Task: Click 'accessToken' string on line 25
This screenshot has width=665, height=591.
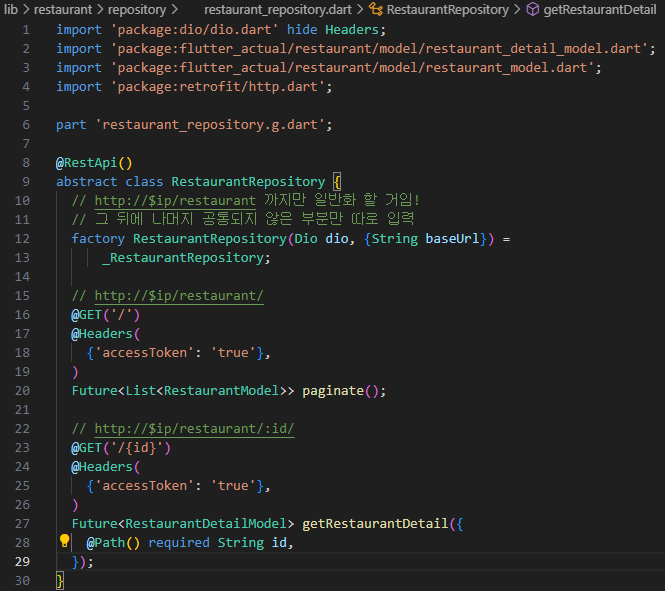Action: [144, 486]
